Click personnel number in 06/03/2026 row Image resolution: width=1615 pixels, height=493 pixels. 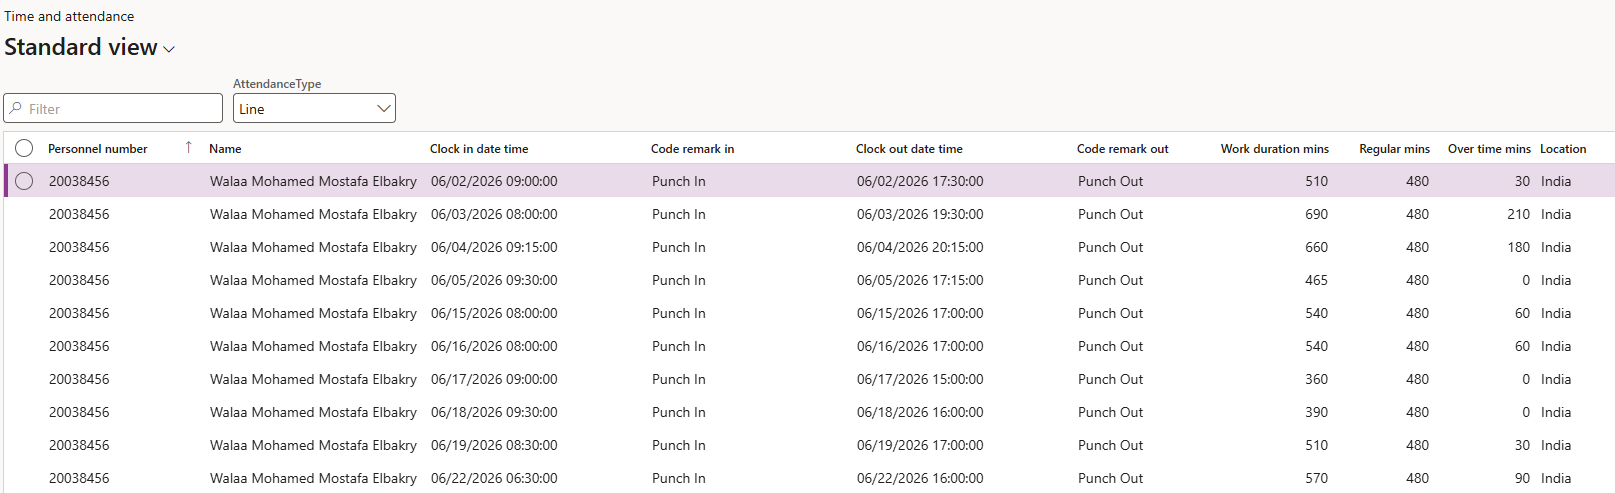tap(79, 214)
